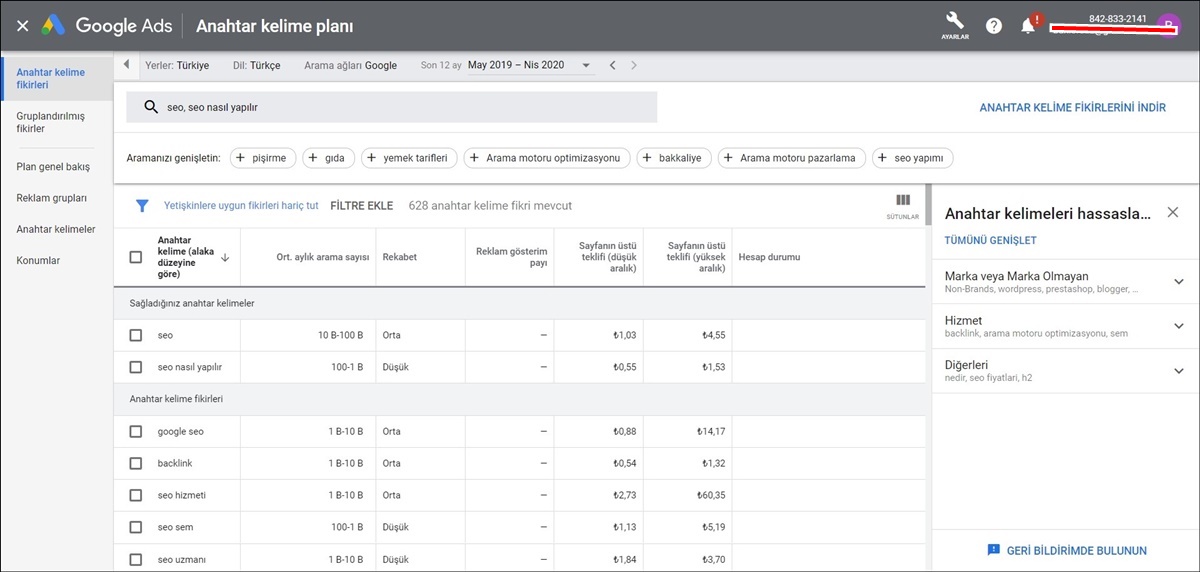Select the '₺60,35' high bid cell
Image resolution: width=1200 pixels, height=572 pixels.
(x=711, y=495)
